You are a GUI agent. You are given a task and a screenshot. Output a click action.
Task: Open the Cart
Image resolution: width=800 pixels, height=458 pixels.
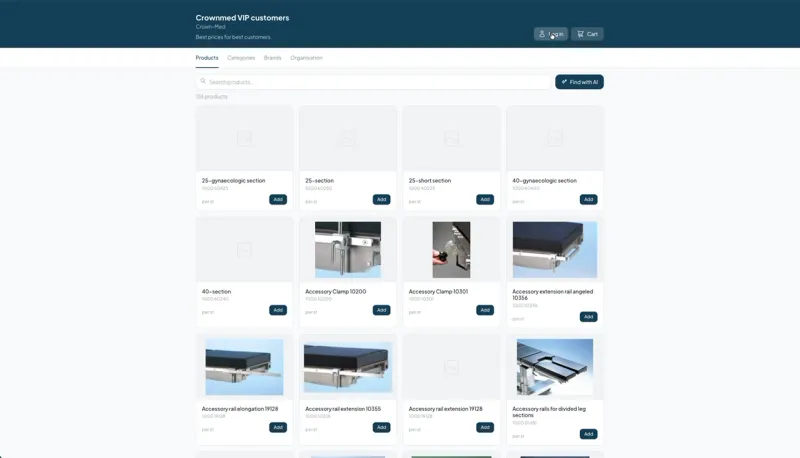(x=587, y=34)
